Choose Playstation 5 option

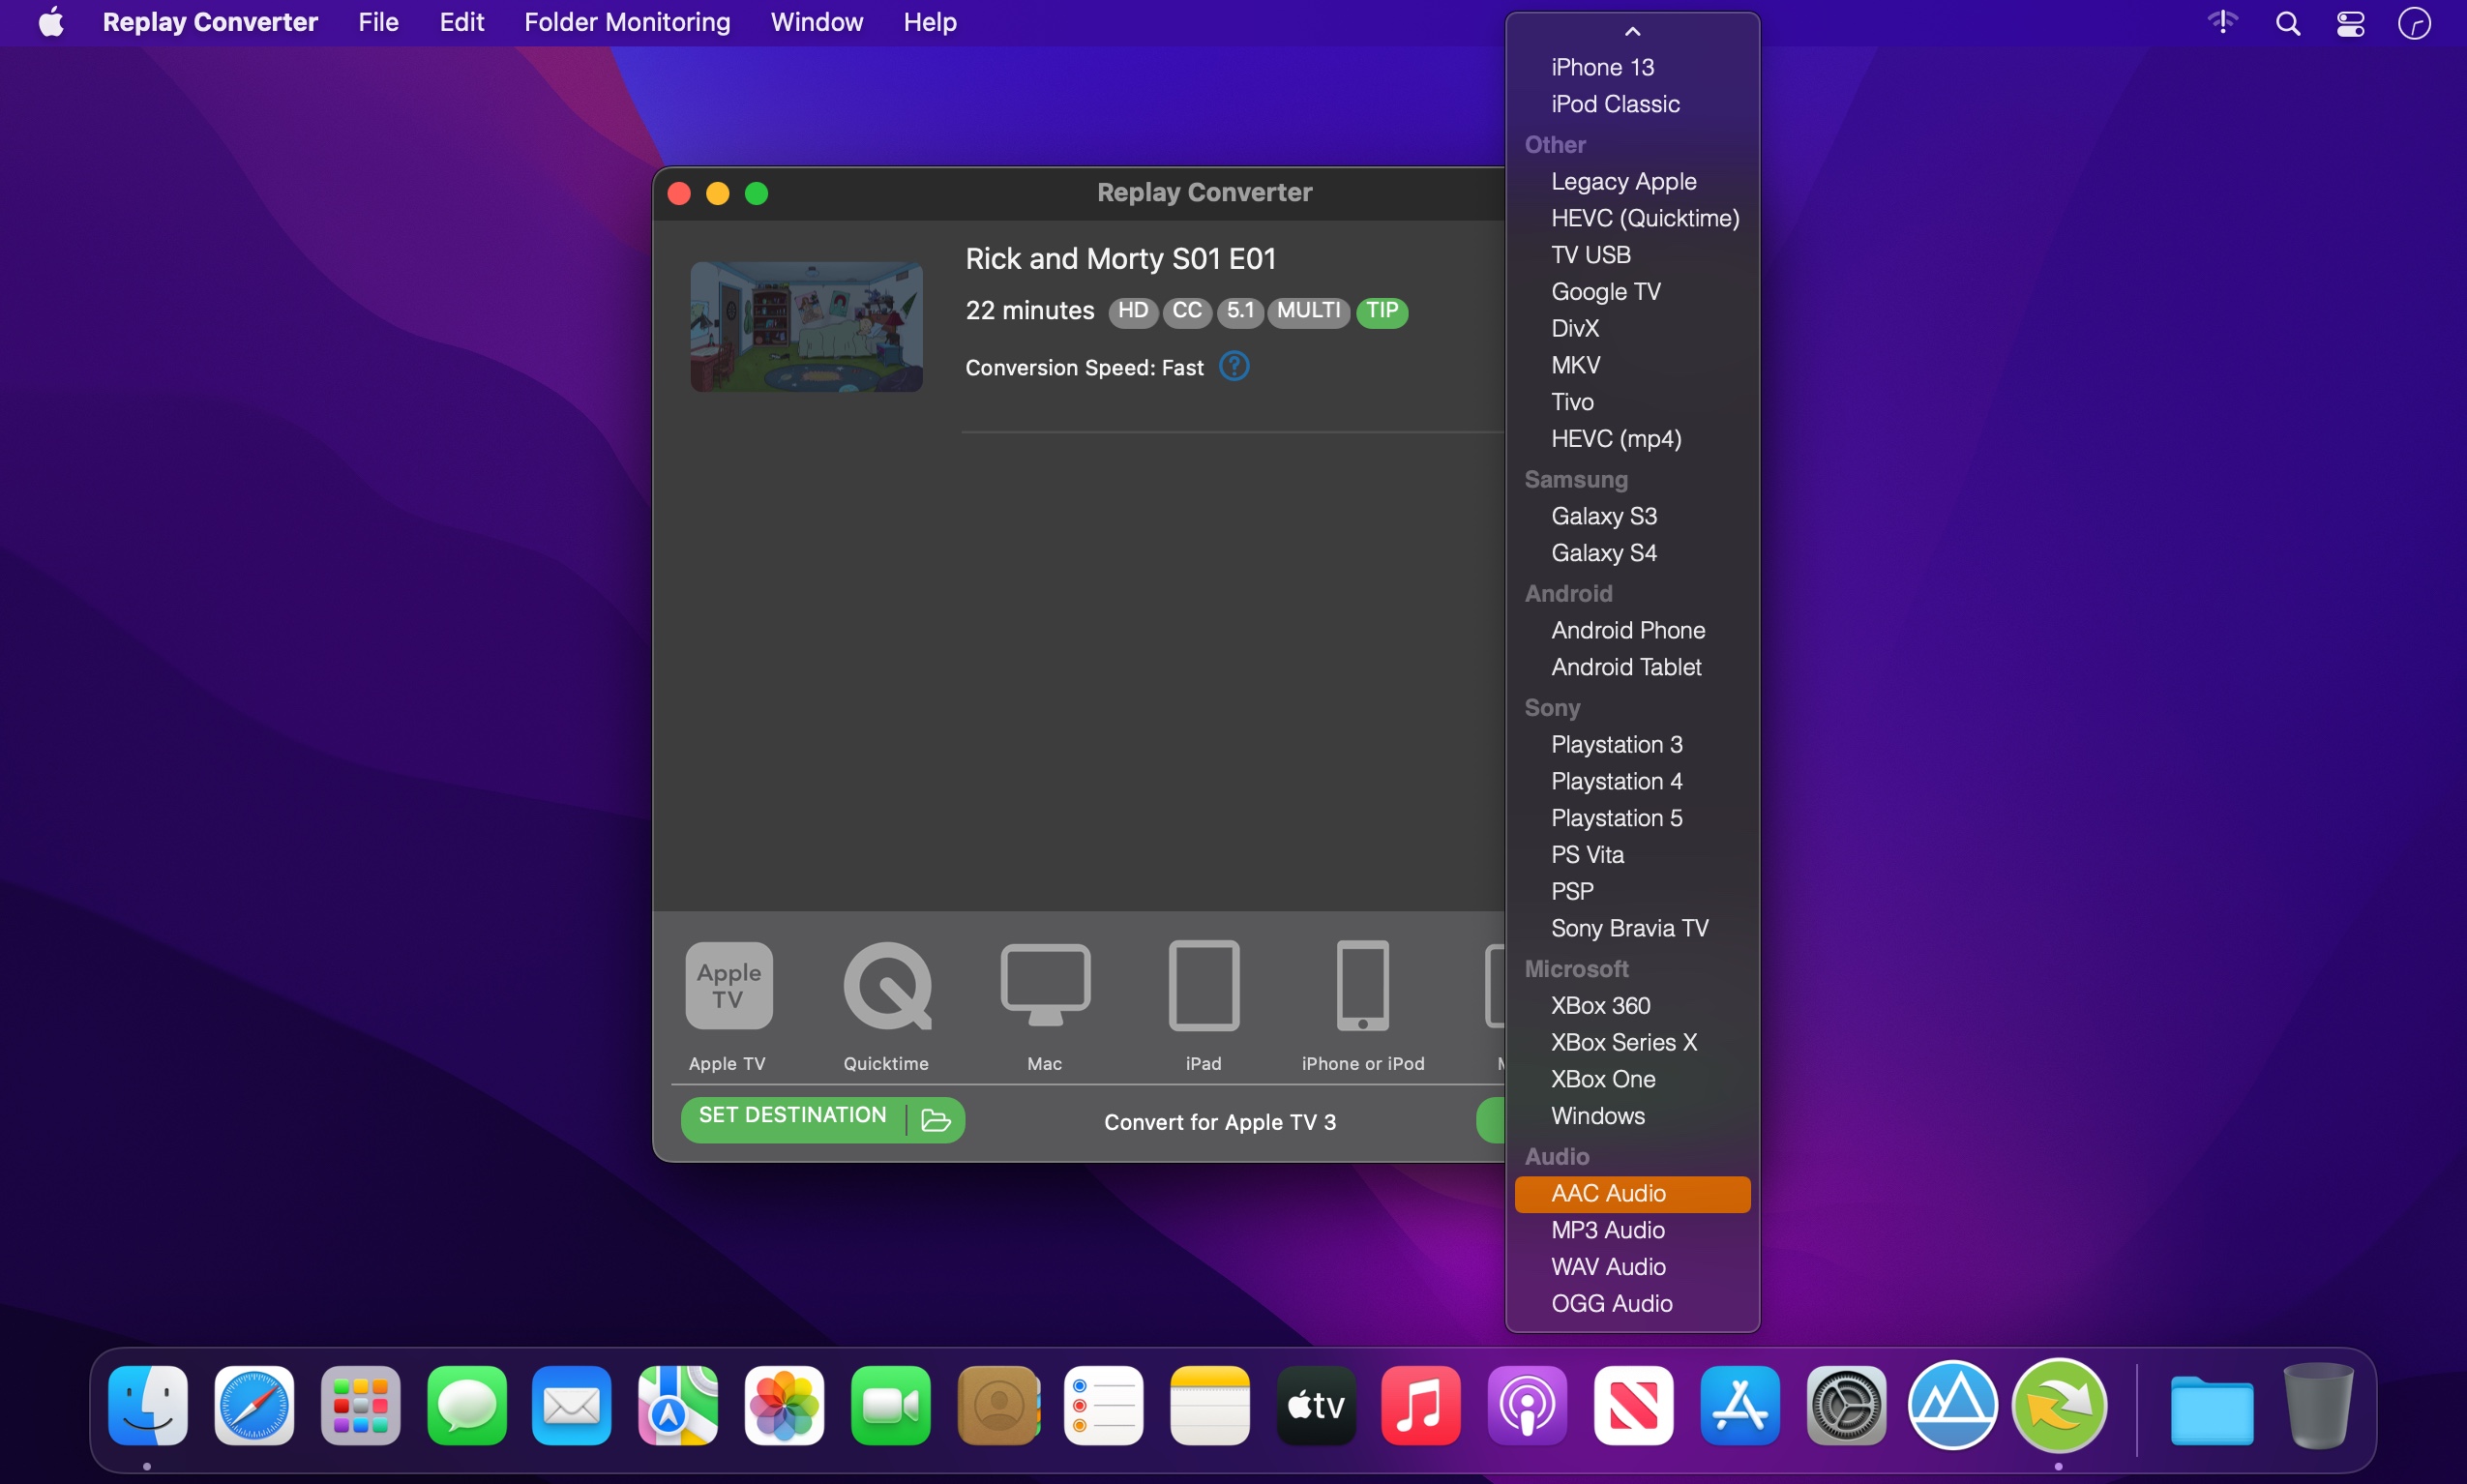pos(1632,818)
